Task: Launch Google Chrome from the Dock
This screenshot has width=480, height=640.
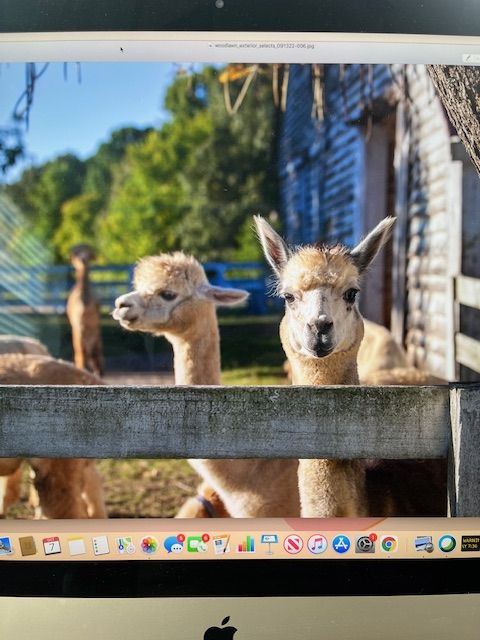Action: click(x=389, y=544)
